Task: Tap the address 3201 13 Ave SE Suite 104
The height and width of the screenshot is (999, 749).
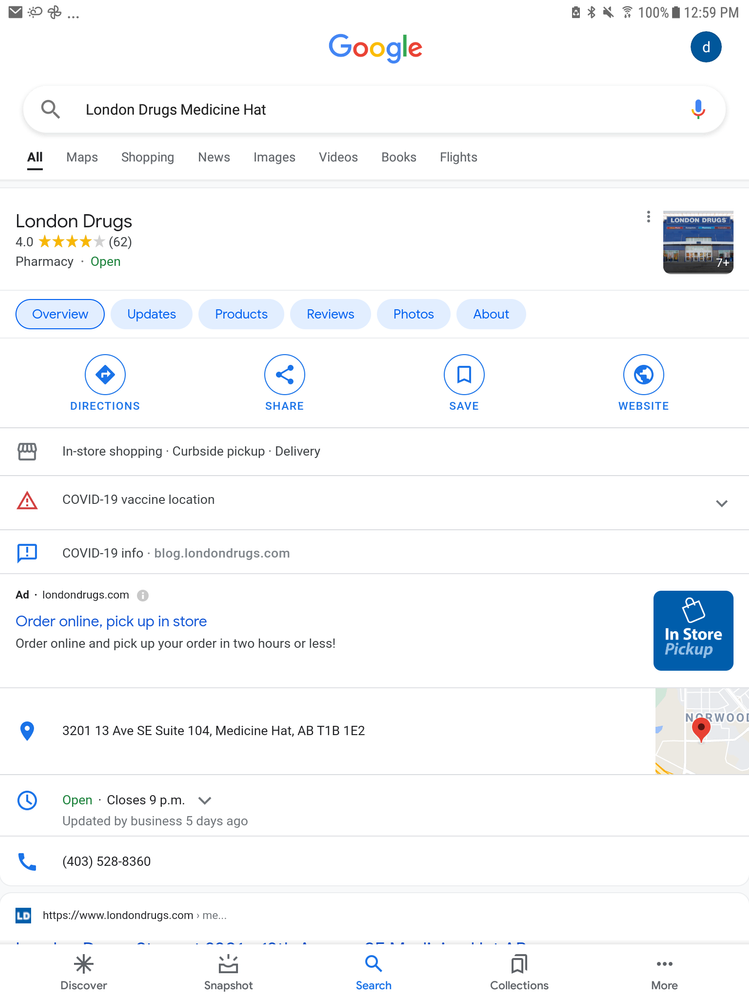Action: [x=213, y=731]
